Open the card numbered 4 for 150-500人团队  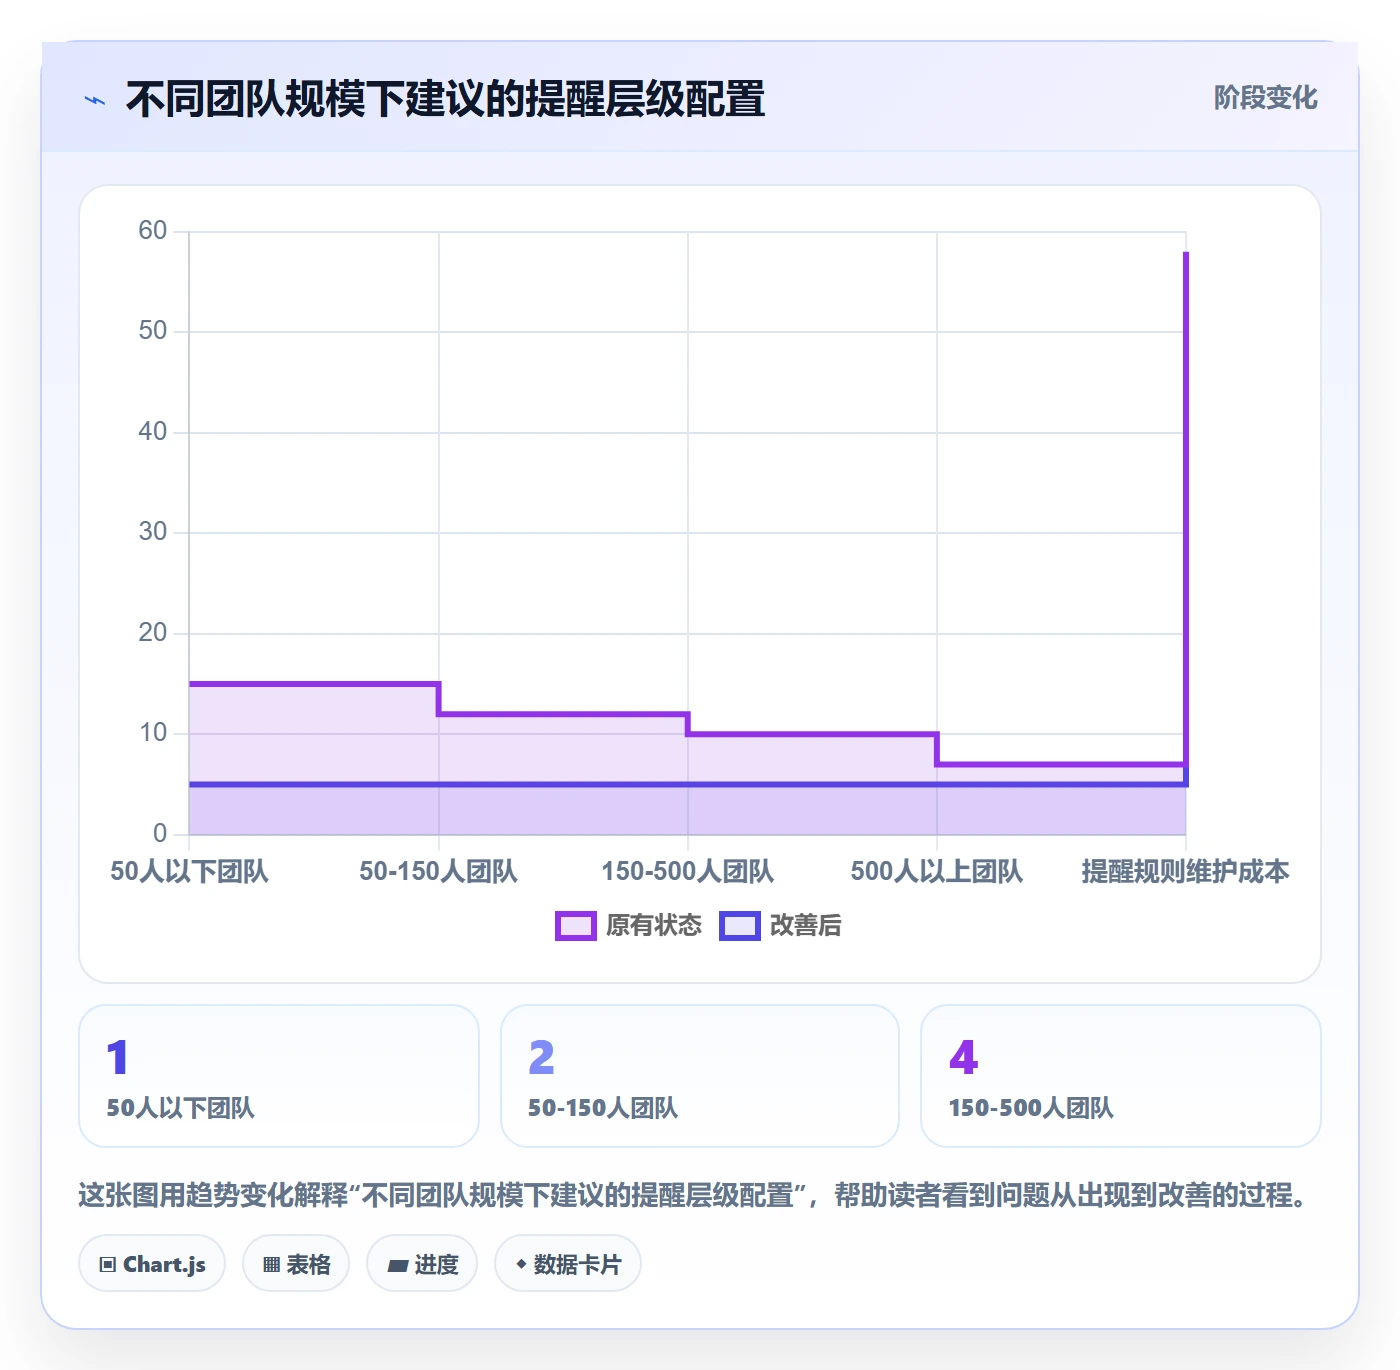[1121, 1076]
